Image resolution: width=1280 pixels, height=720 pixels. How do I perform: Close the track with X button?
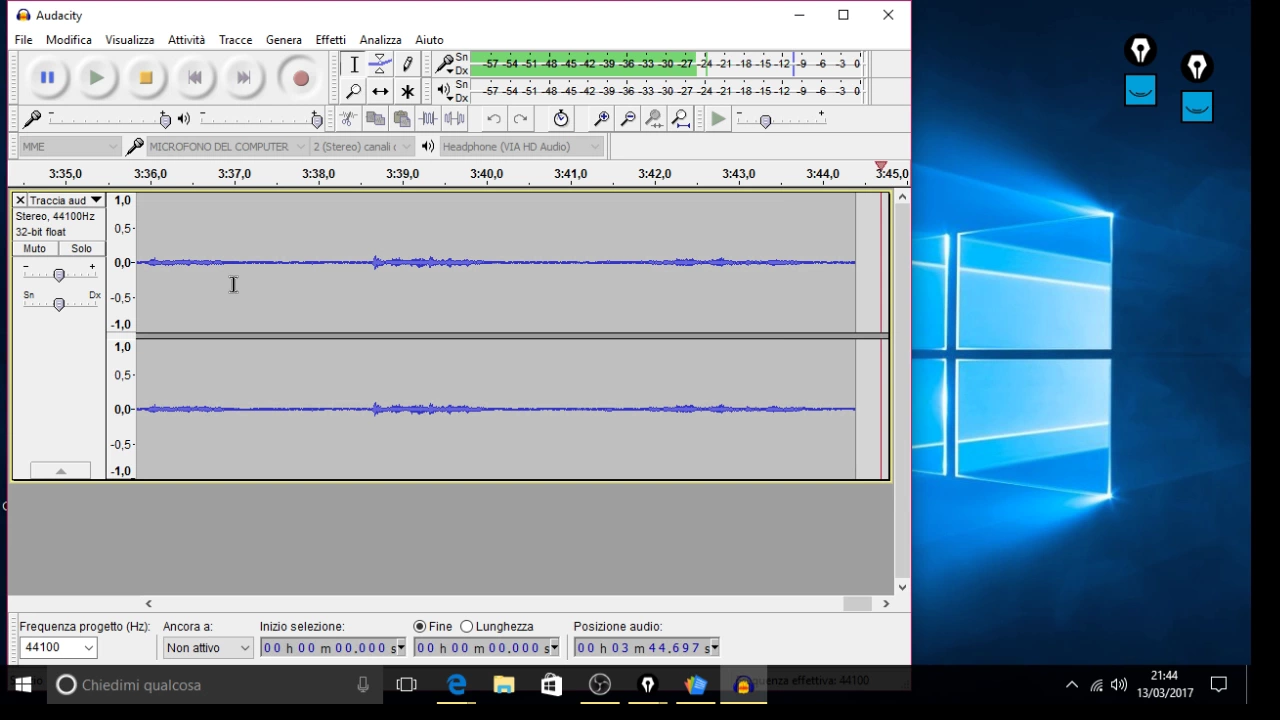20,200
